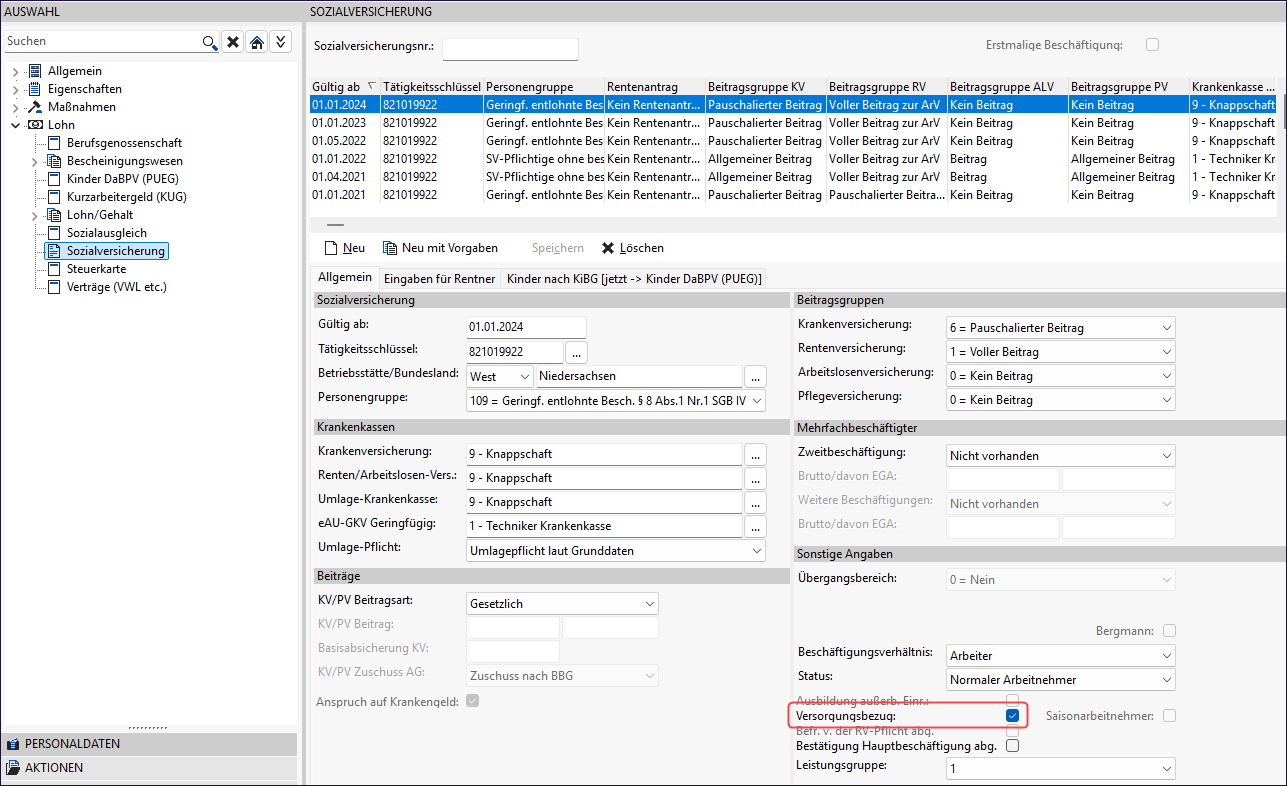Viewport: 1287px width, 786px height.
Task: Click the Steuerkarte page icon
Action: pos(54,269)
